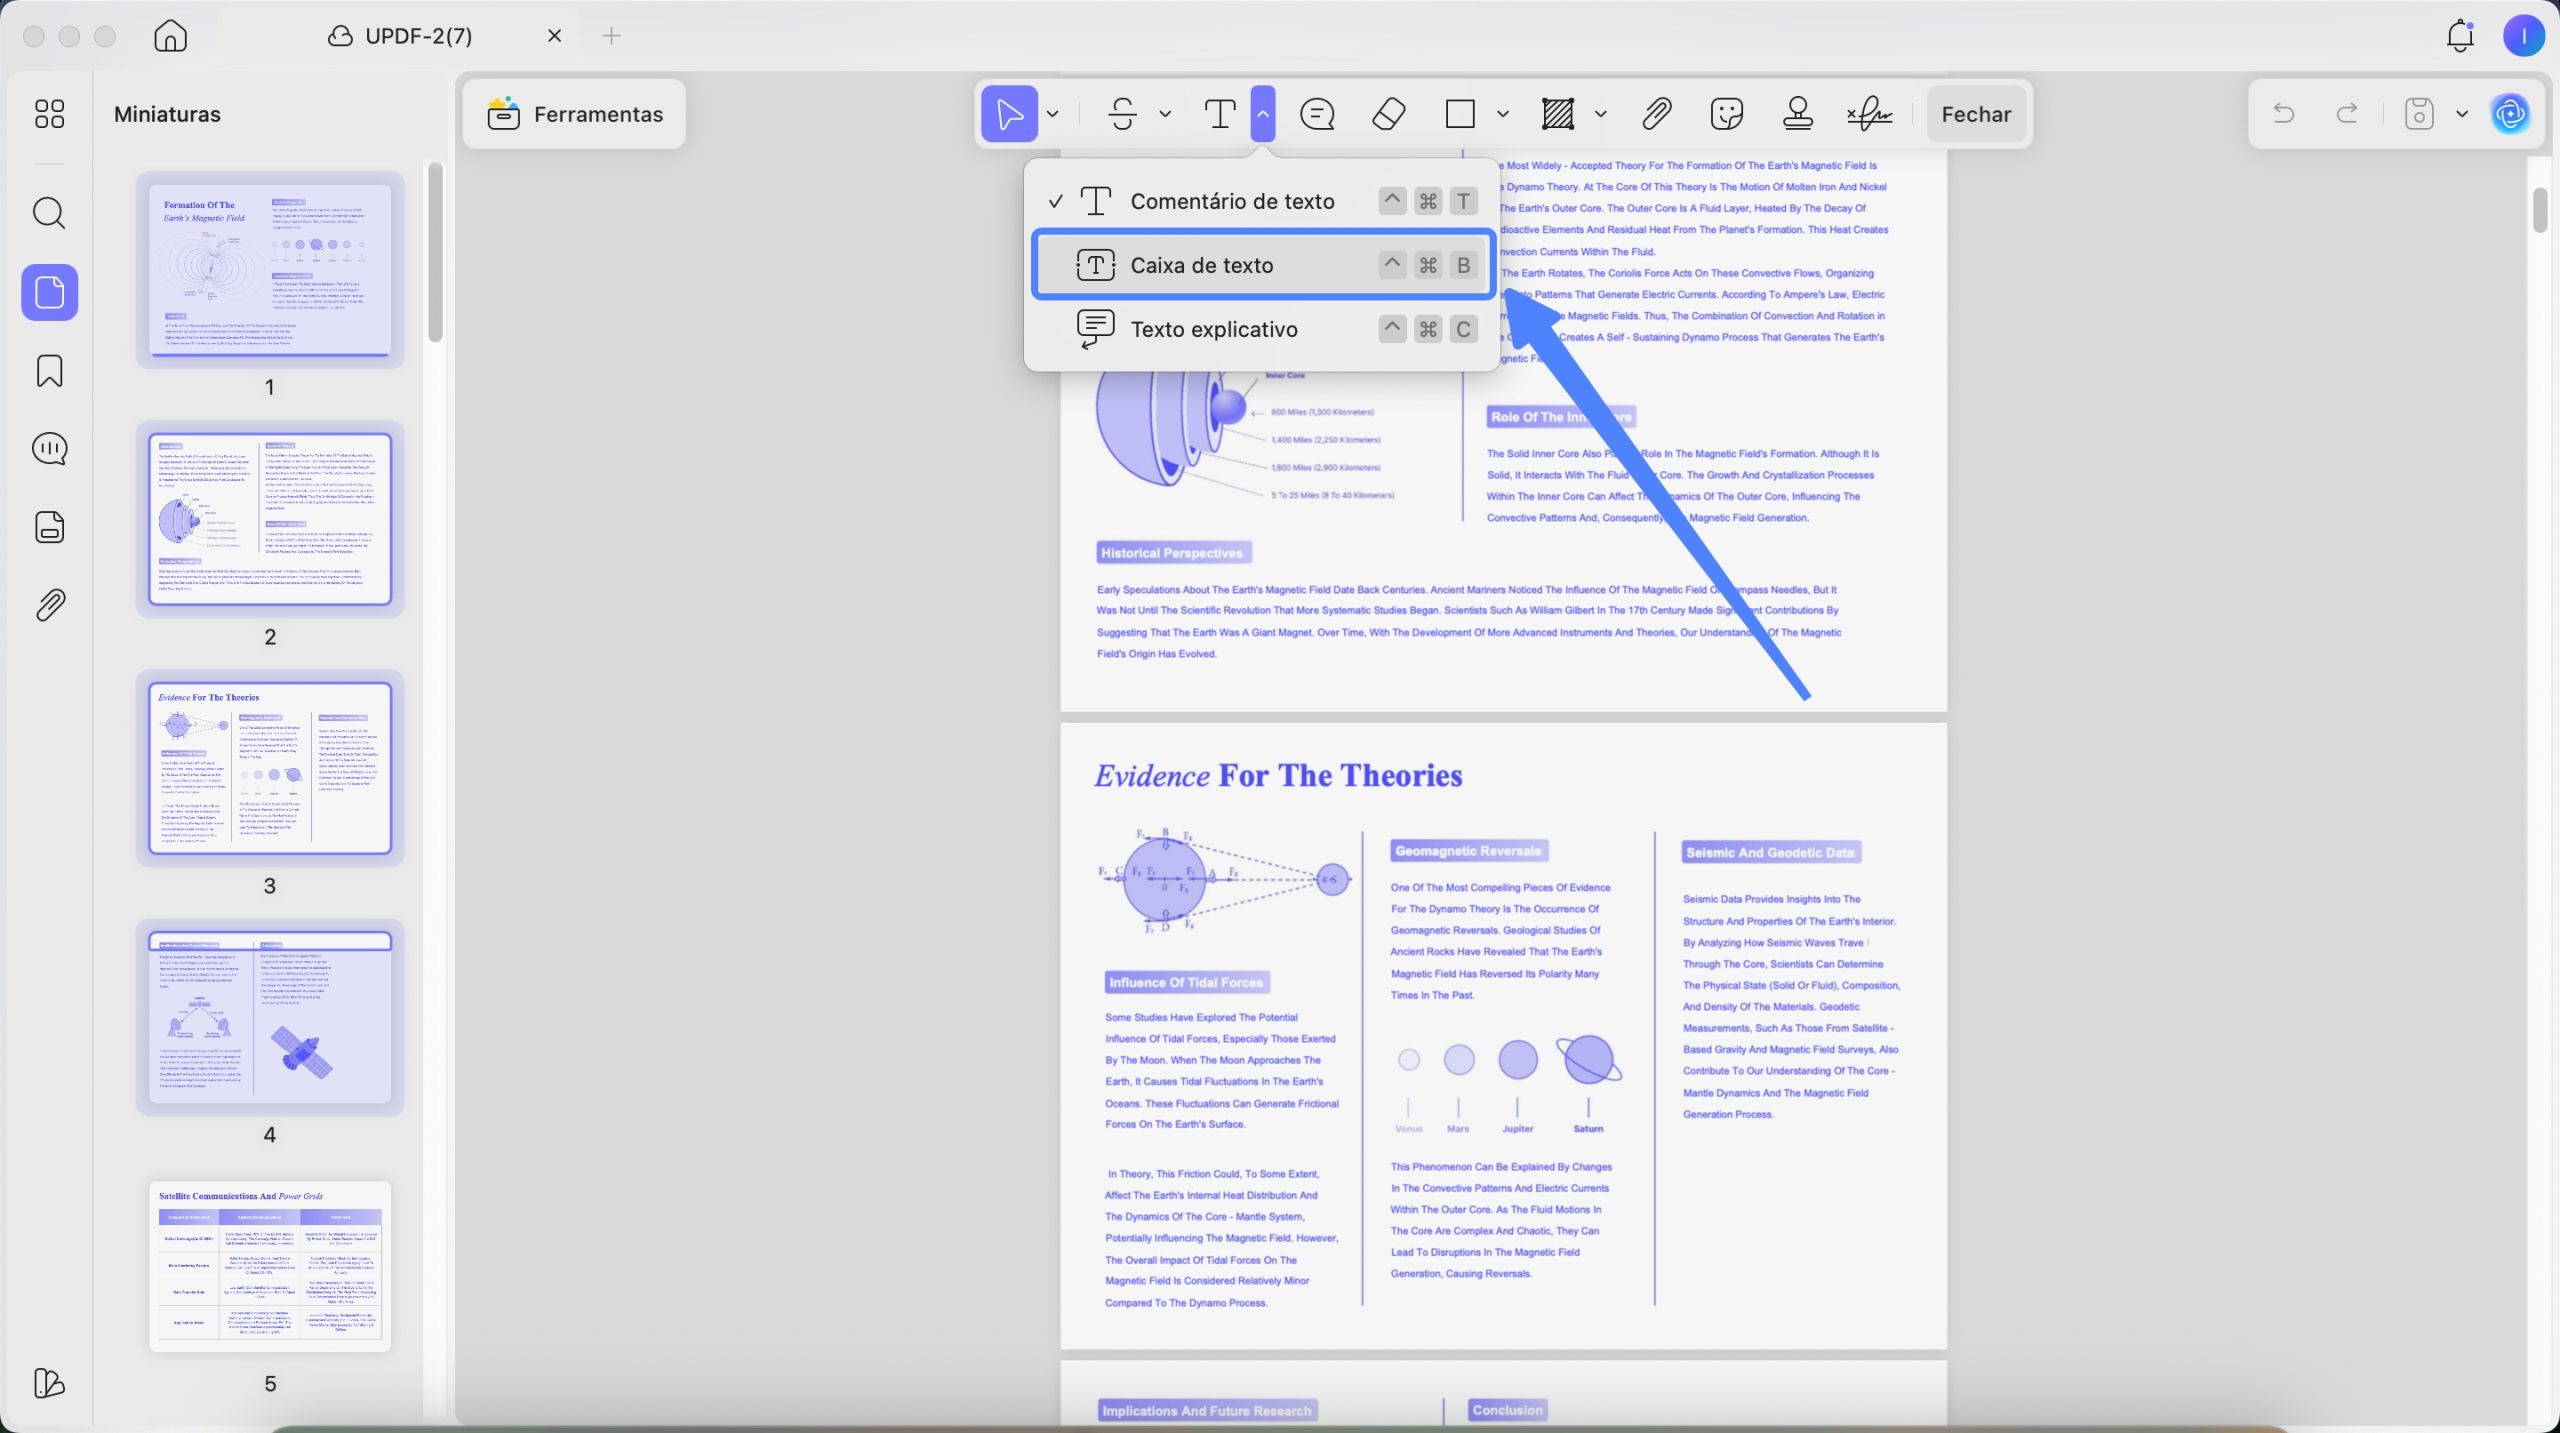Viewport: 2560px width, 1433px height.
Task: Toggle the thumbnails panel sidebar button
Action: pos(49,292)
